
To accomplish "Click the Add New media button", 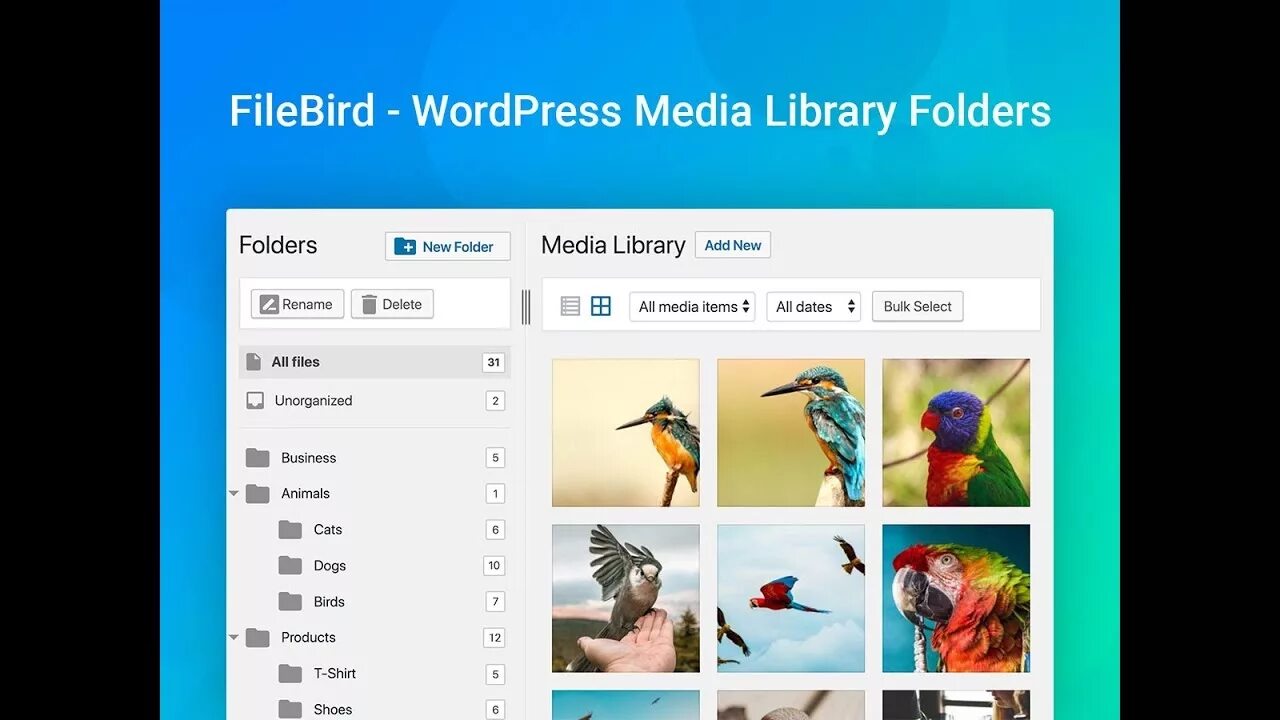I will coord(732,245).
